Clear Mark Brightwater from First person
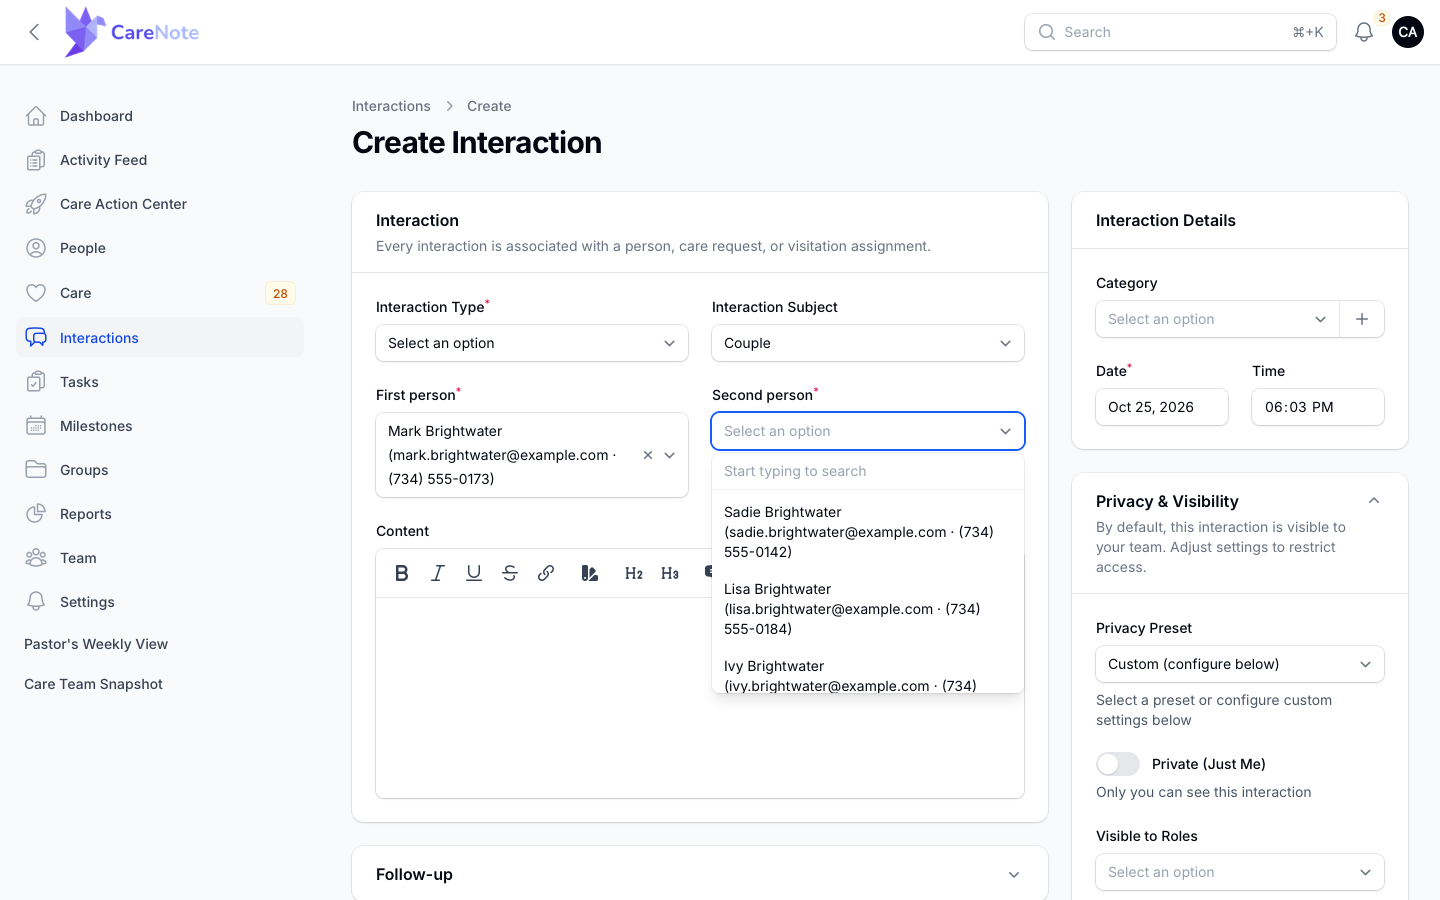Image resolution: width=1440 pixels, height=900 pixels. (x=648, y=455)
